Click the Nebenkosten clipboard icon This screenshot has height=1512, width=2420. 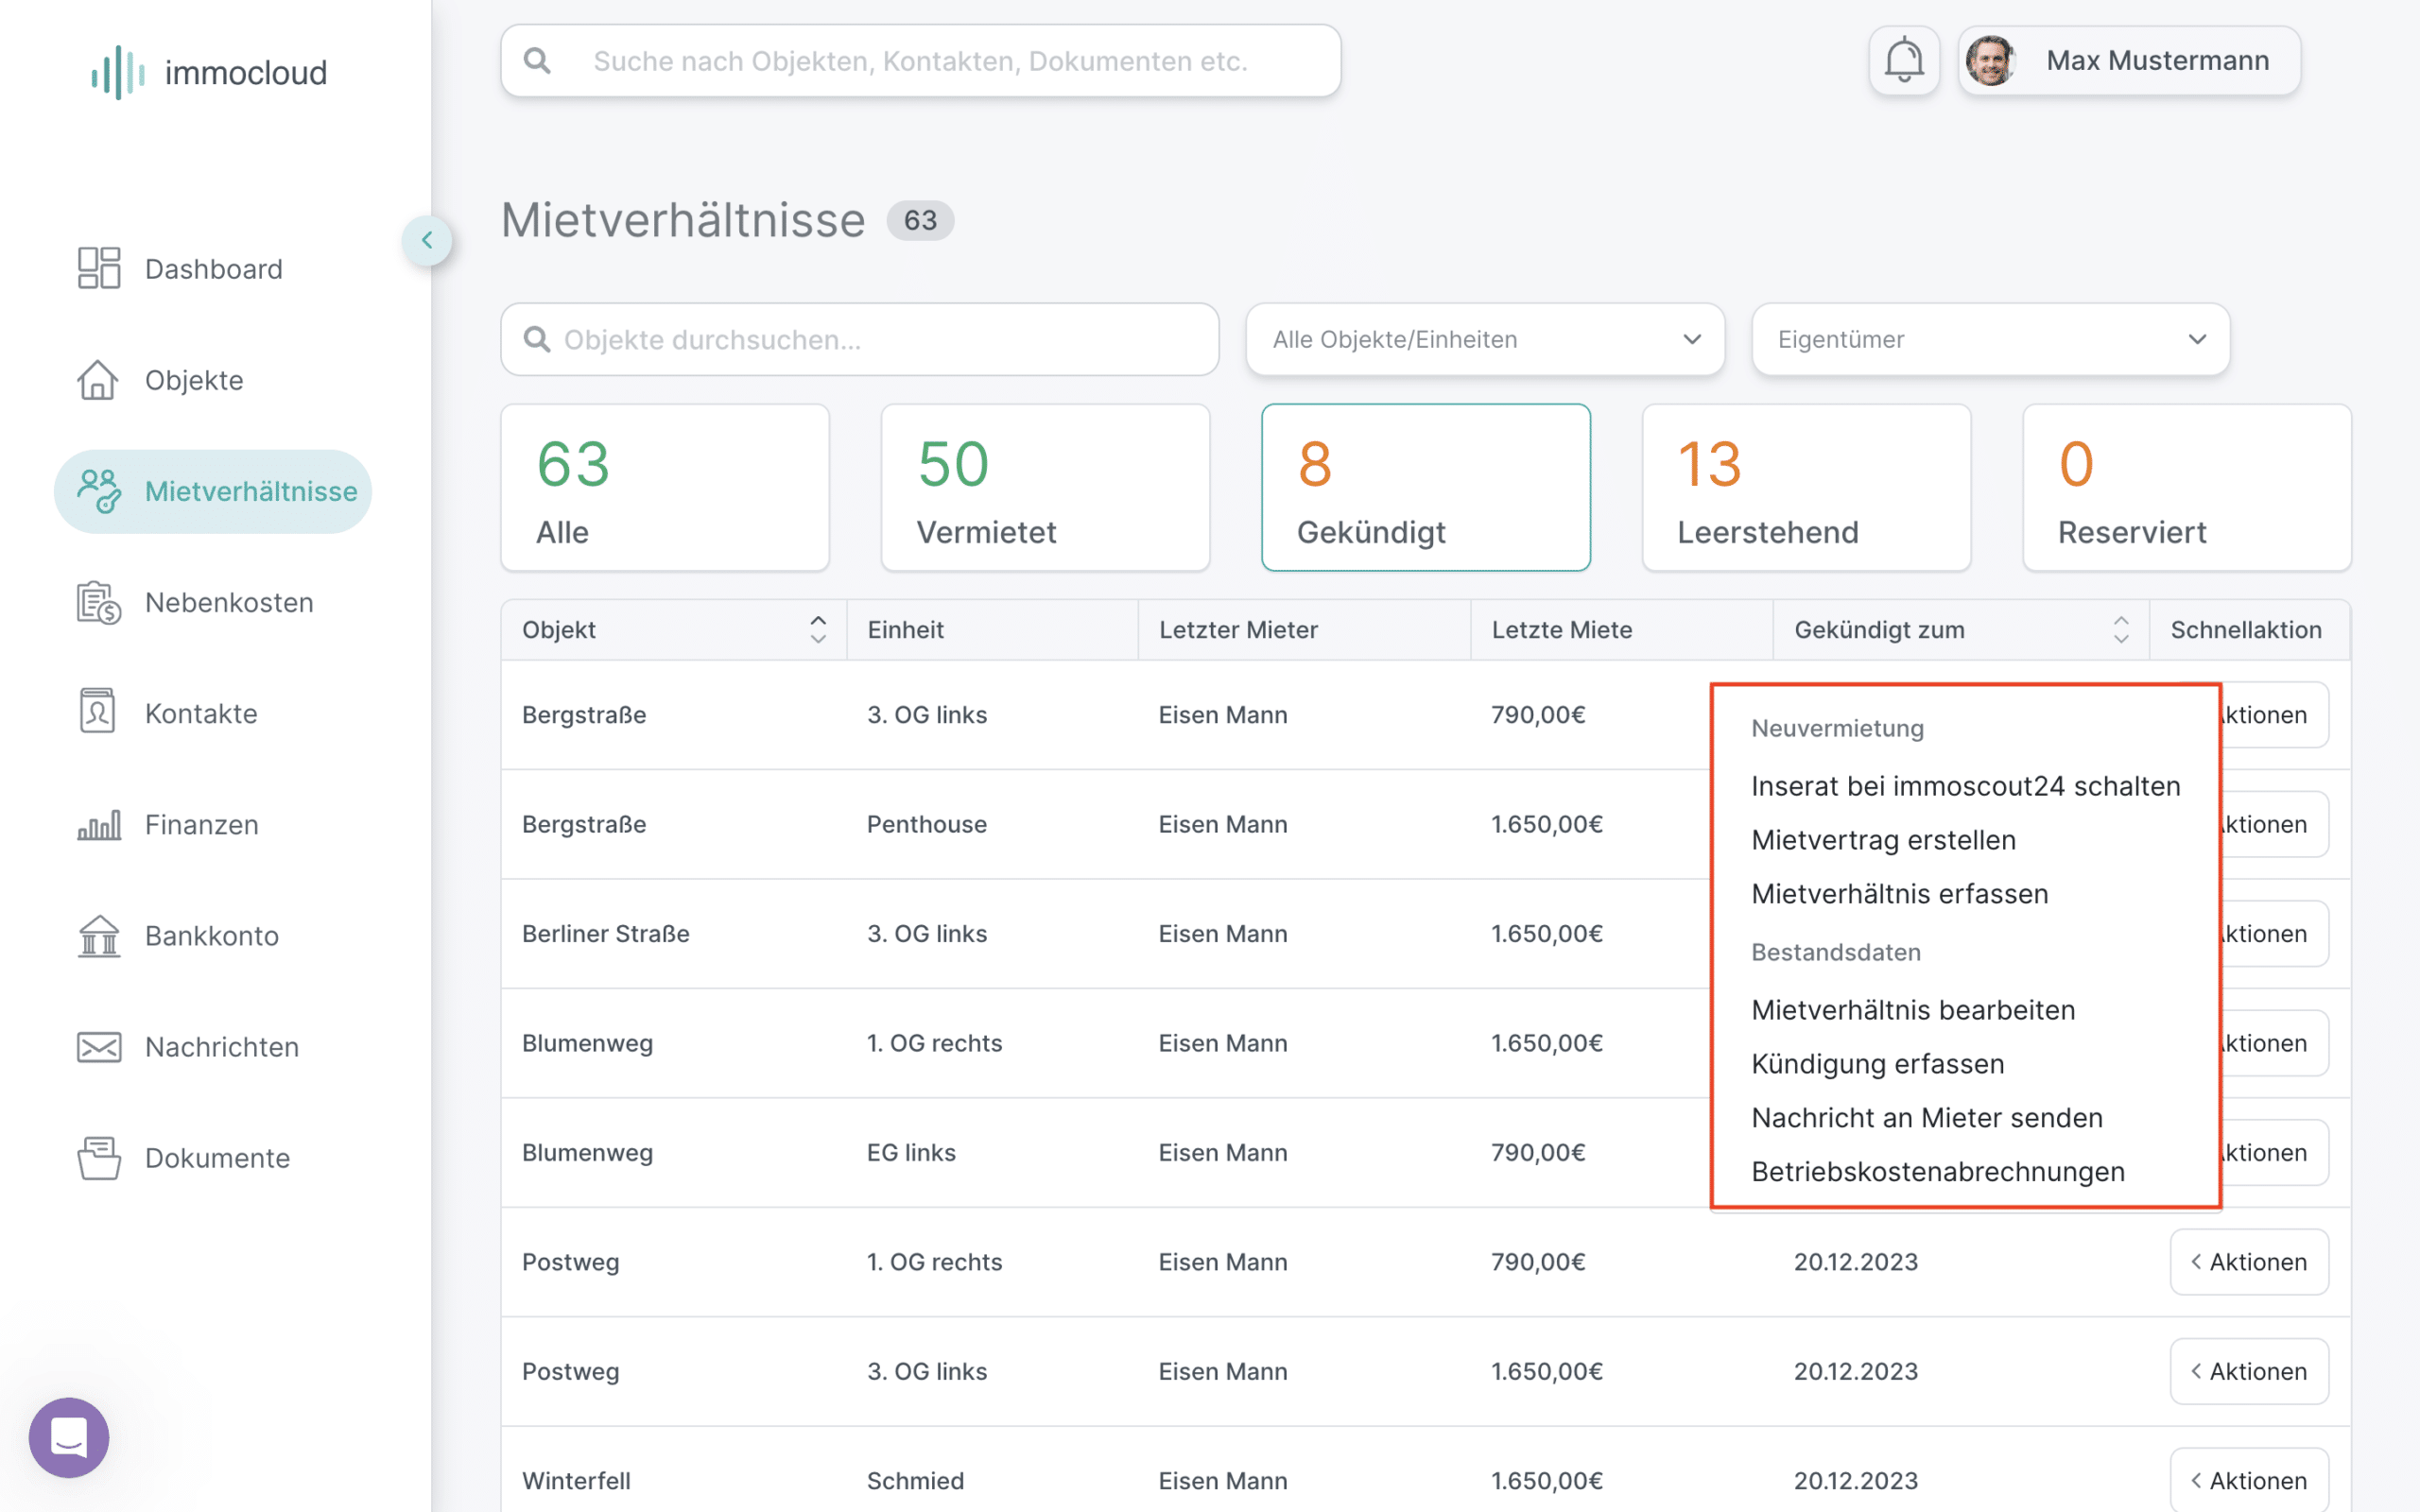click(x=99, y=602)
